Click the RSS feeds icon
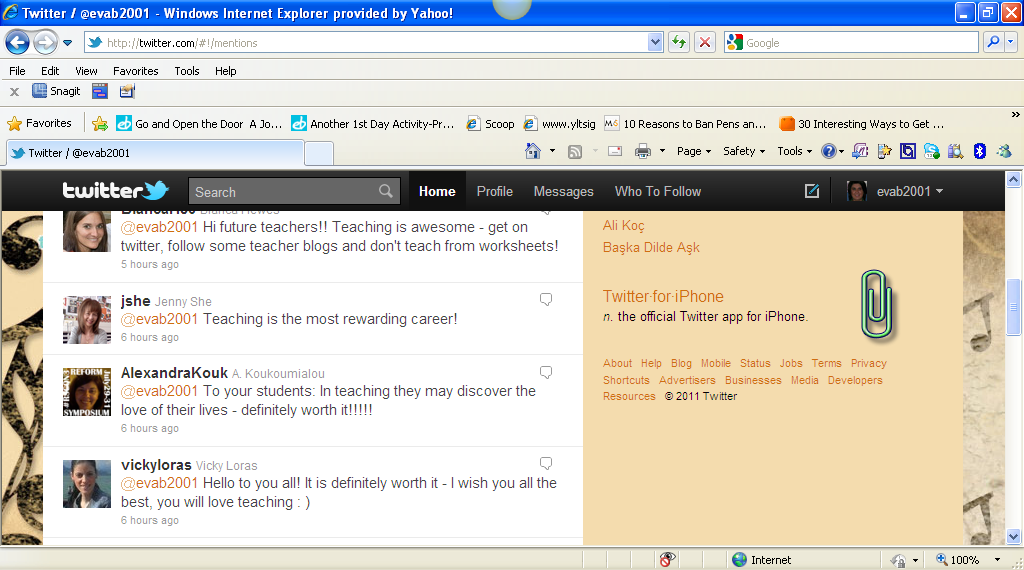The image size is (1024, 570). click(575, 151)
